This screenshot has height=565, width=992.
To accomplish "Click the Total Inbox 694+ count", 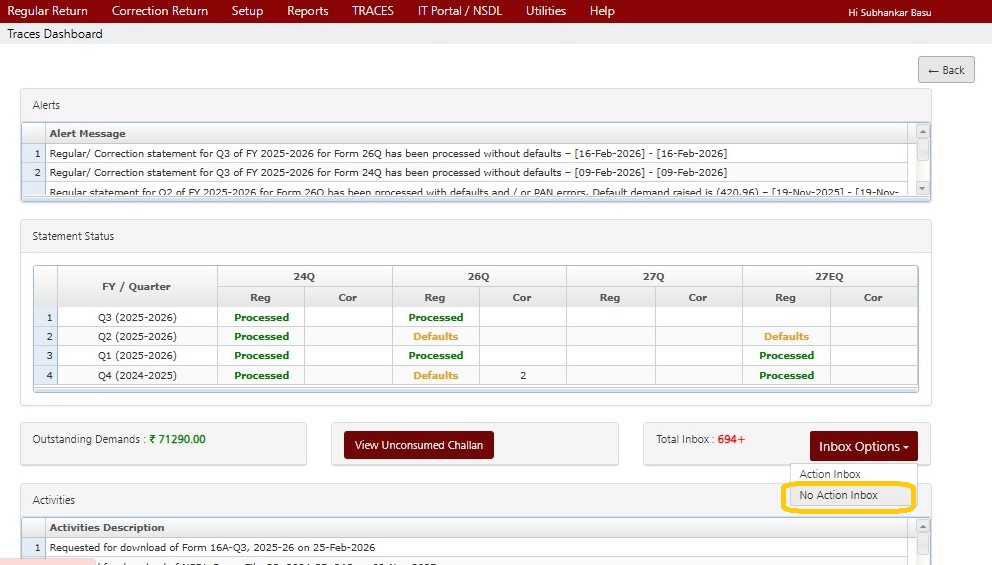I will [x=731, y=440].
